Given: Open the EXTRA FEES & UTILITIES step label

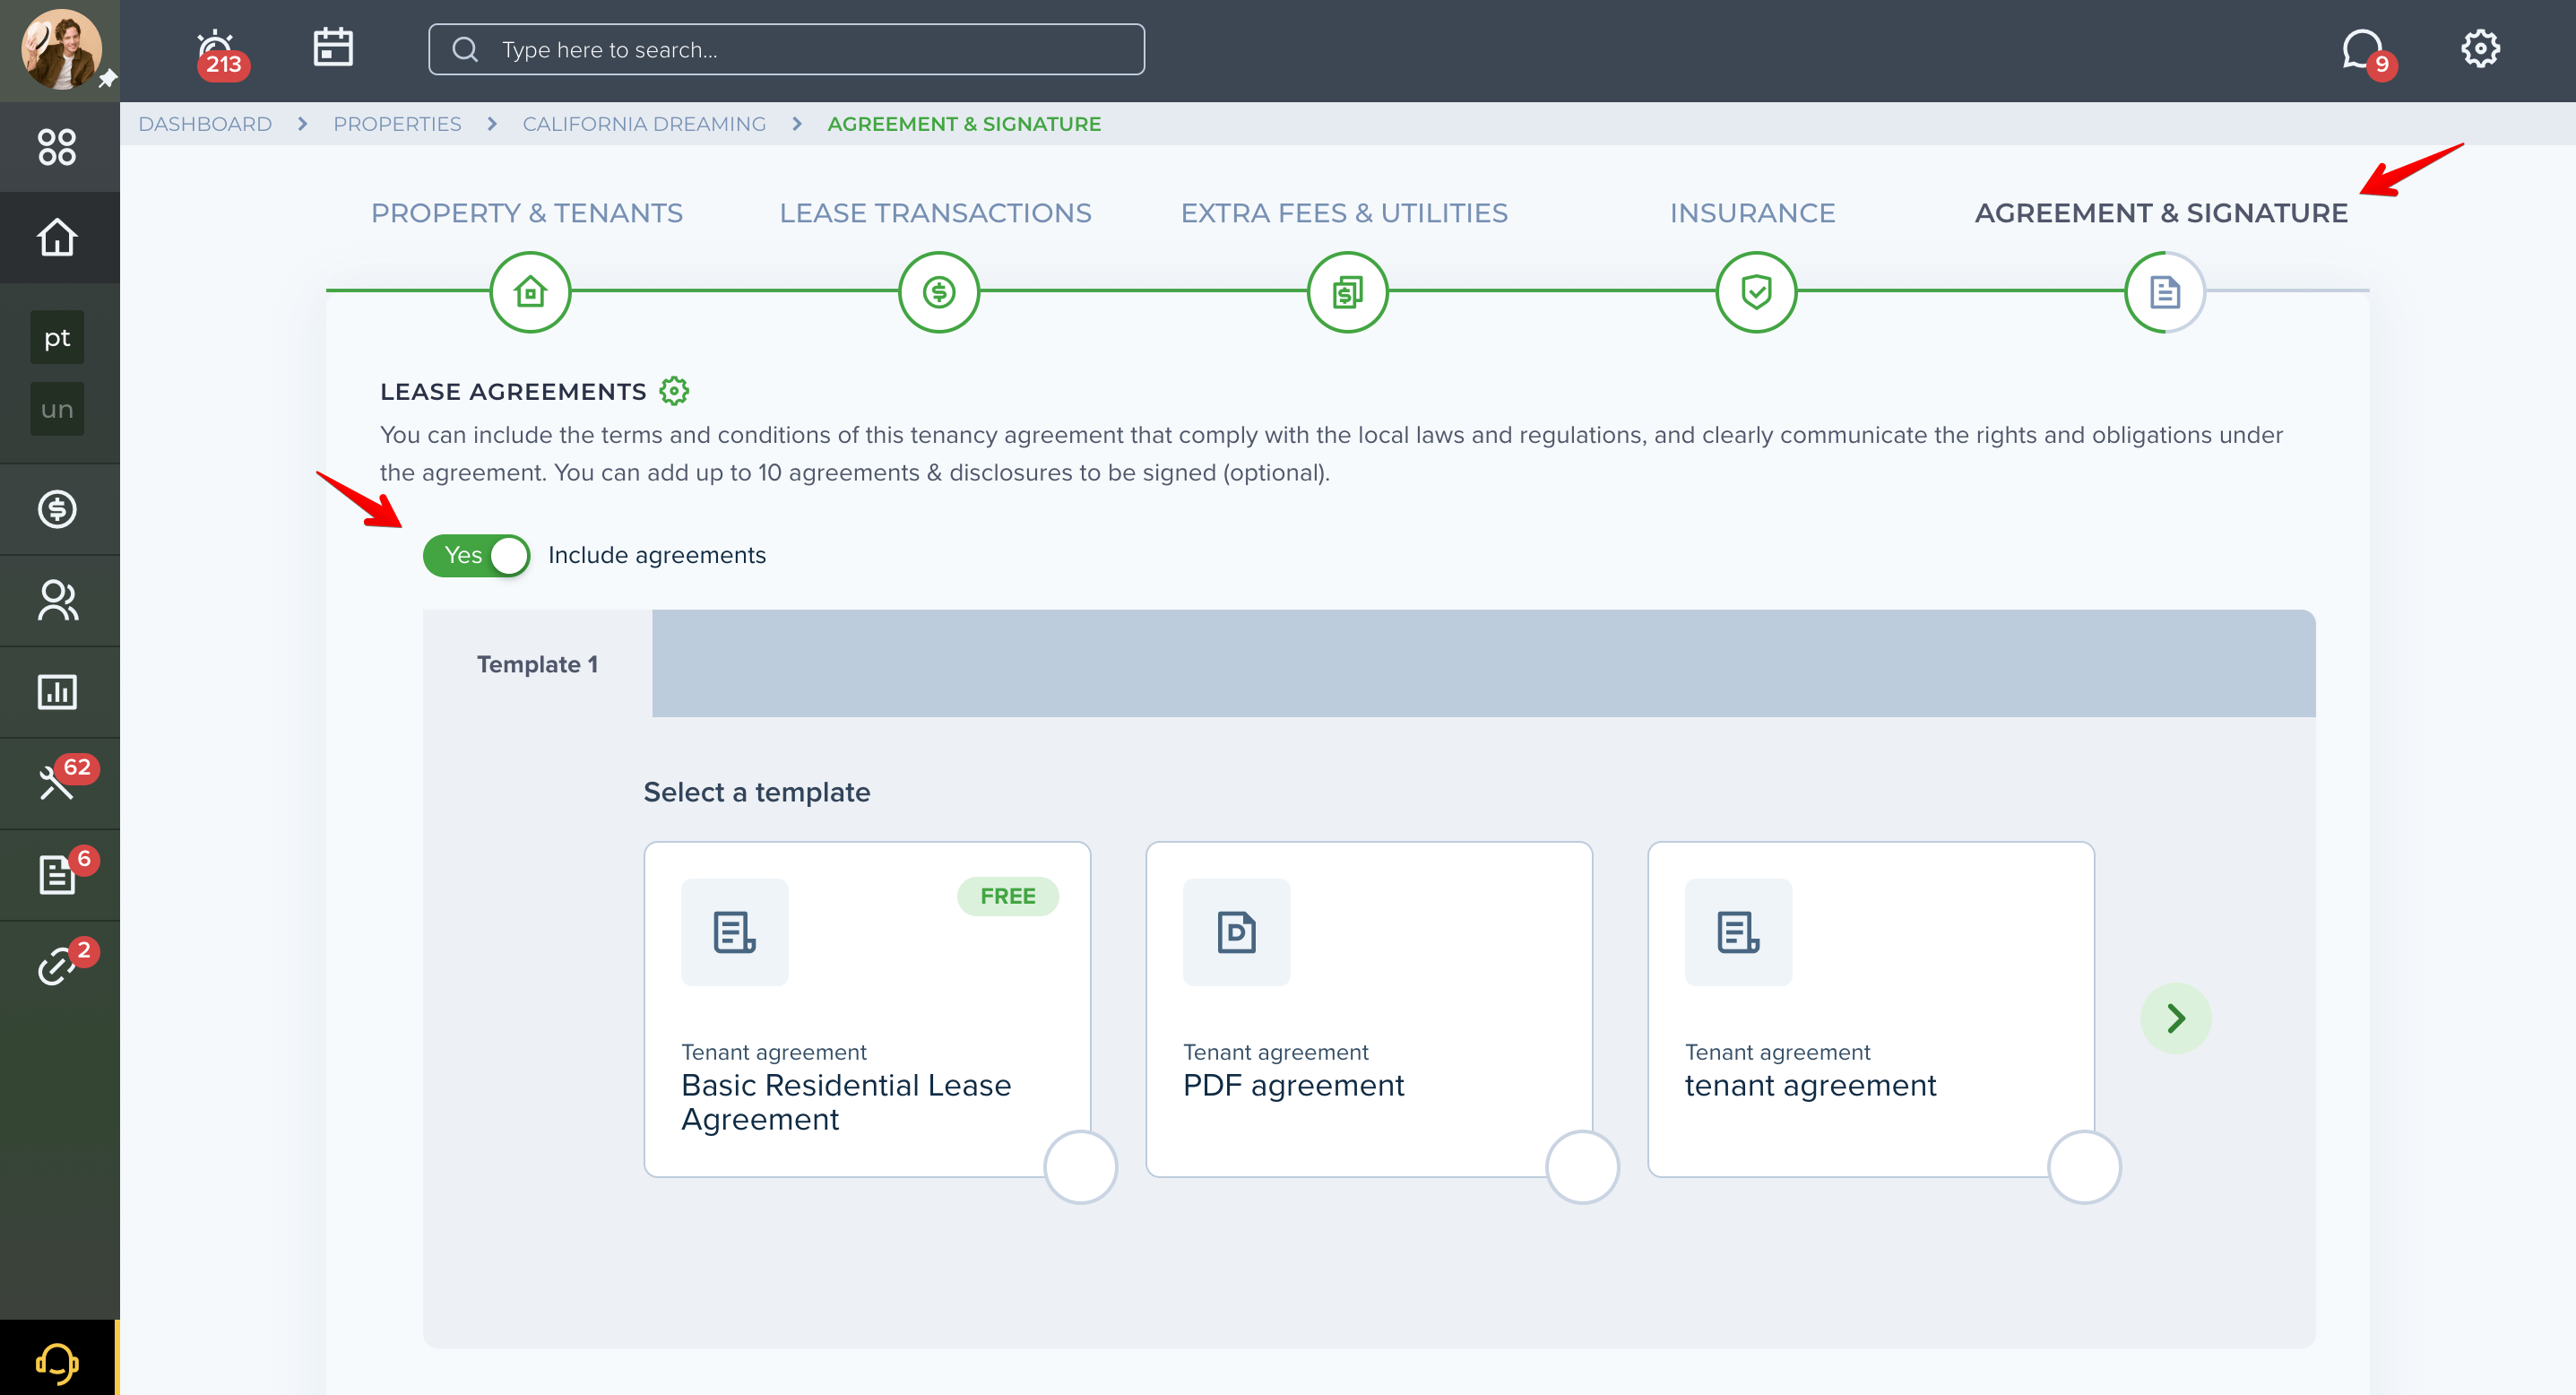Looking at the screenshot, I should pyautogui.click(x=1344, y=213).
